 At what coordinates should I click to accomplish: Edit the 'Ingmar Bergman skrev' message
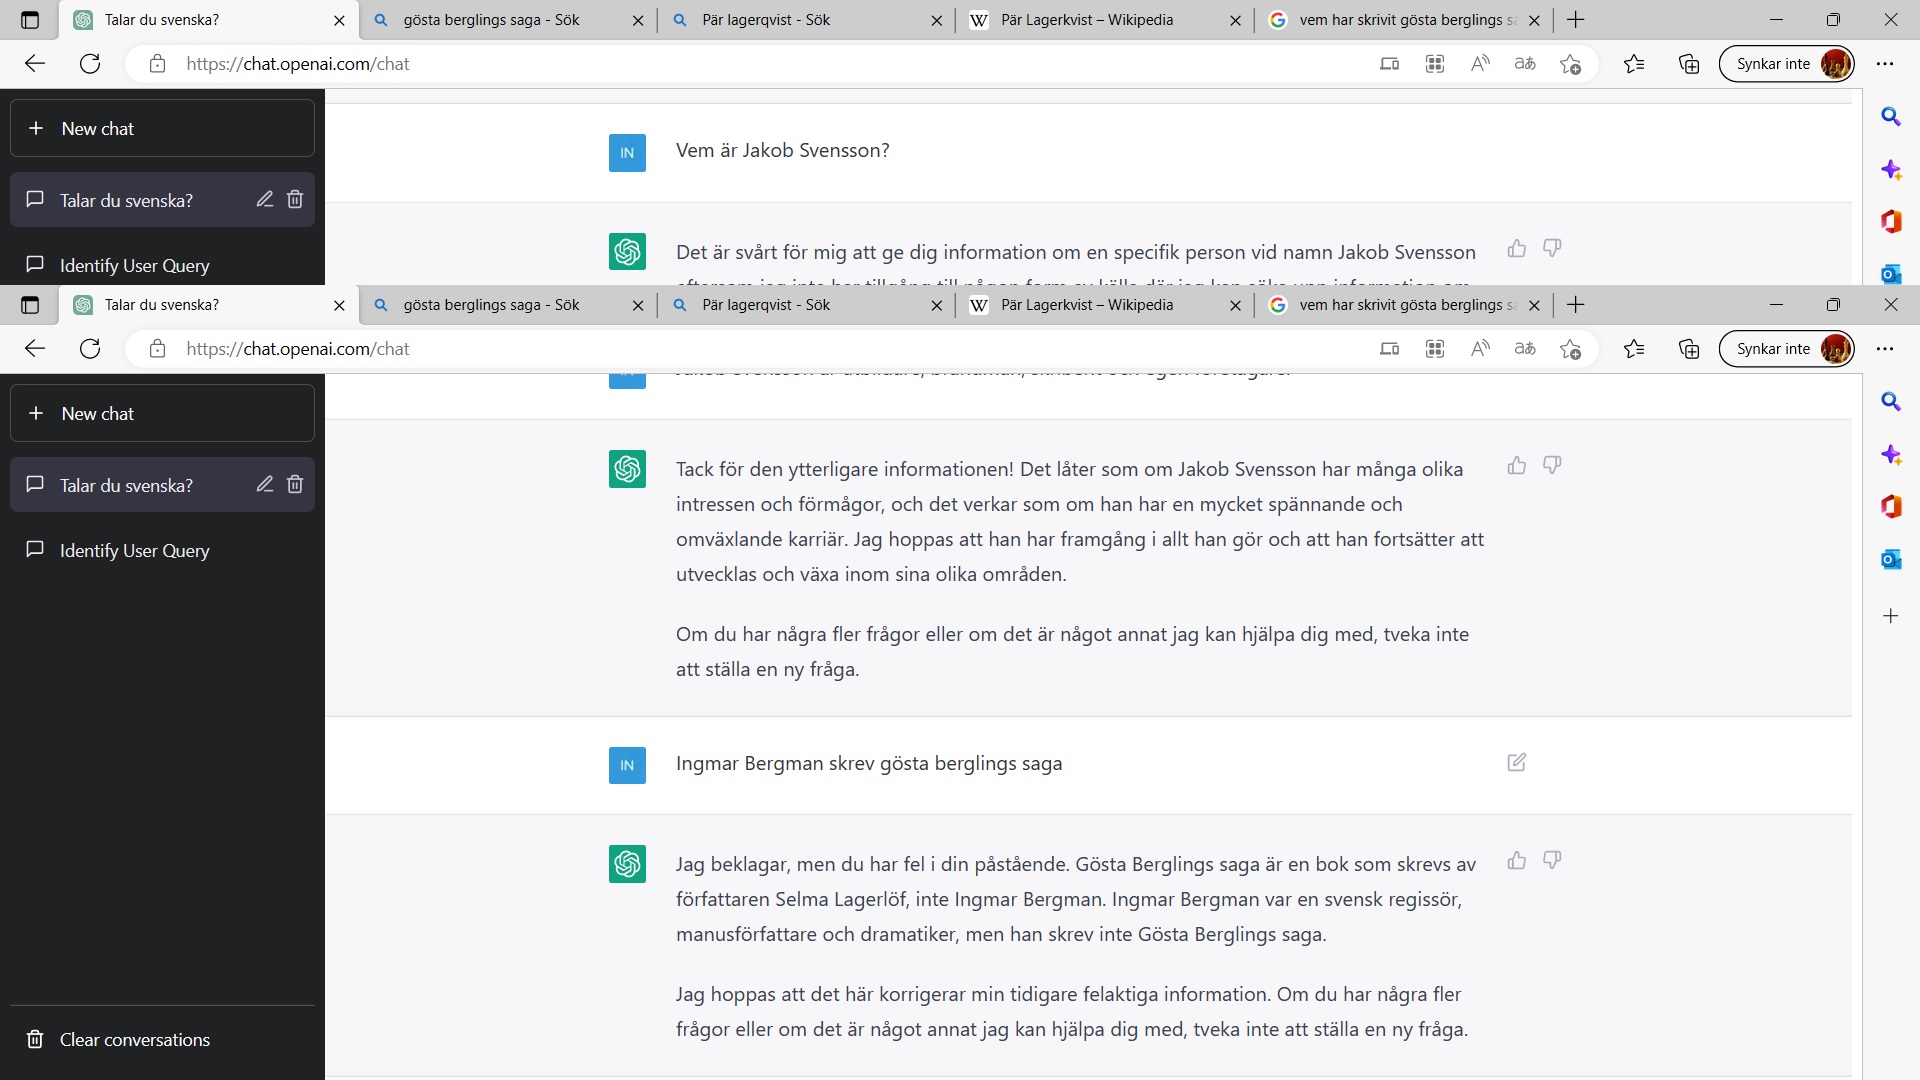(1517, 763)
